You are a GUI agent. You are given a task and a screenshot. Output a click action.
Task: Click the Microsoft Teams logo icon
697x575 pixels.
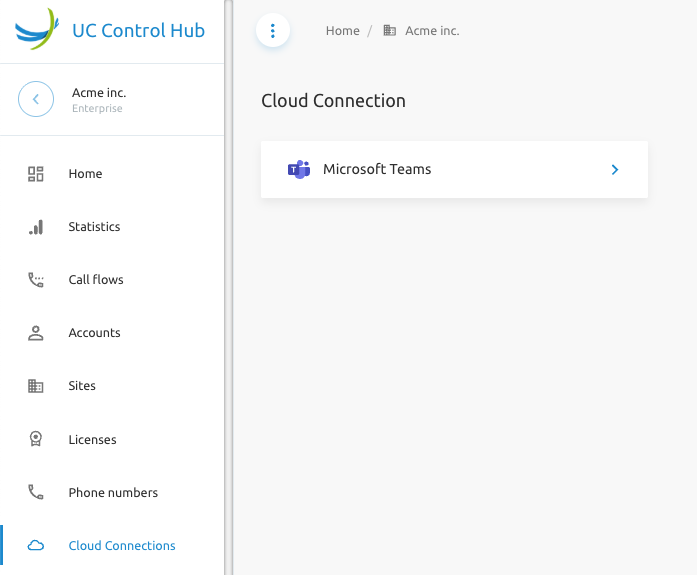pyautogui.click(x=299, y=169)
